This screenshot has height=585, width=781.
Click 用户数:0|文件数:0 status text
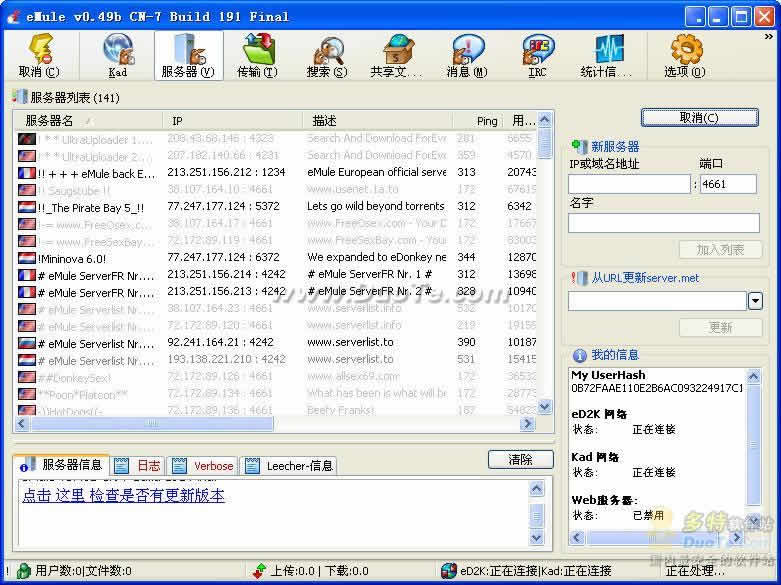[84, 571]
